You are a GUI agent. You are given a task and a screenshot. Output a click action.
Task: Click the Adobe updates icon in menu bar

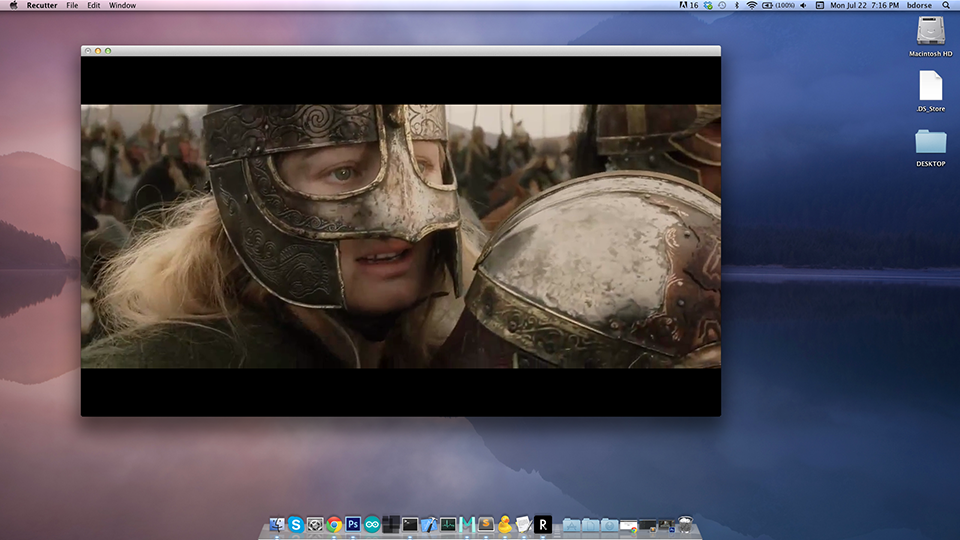pos(688,5)
